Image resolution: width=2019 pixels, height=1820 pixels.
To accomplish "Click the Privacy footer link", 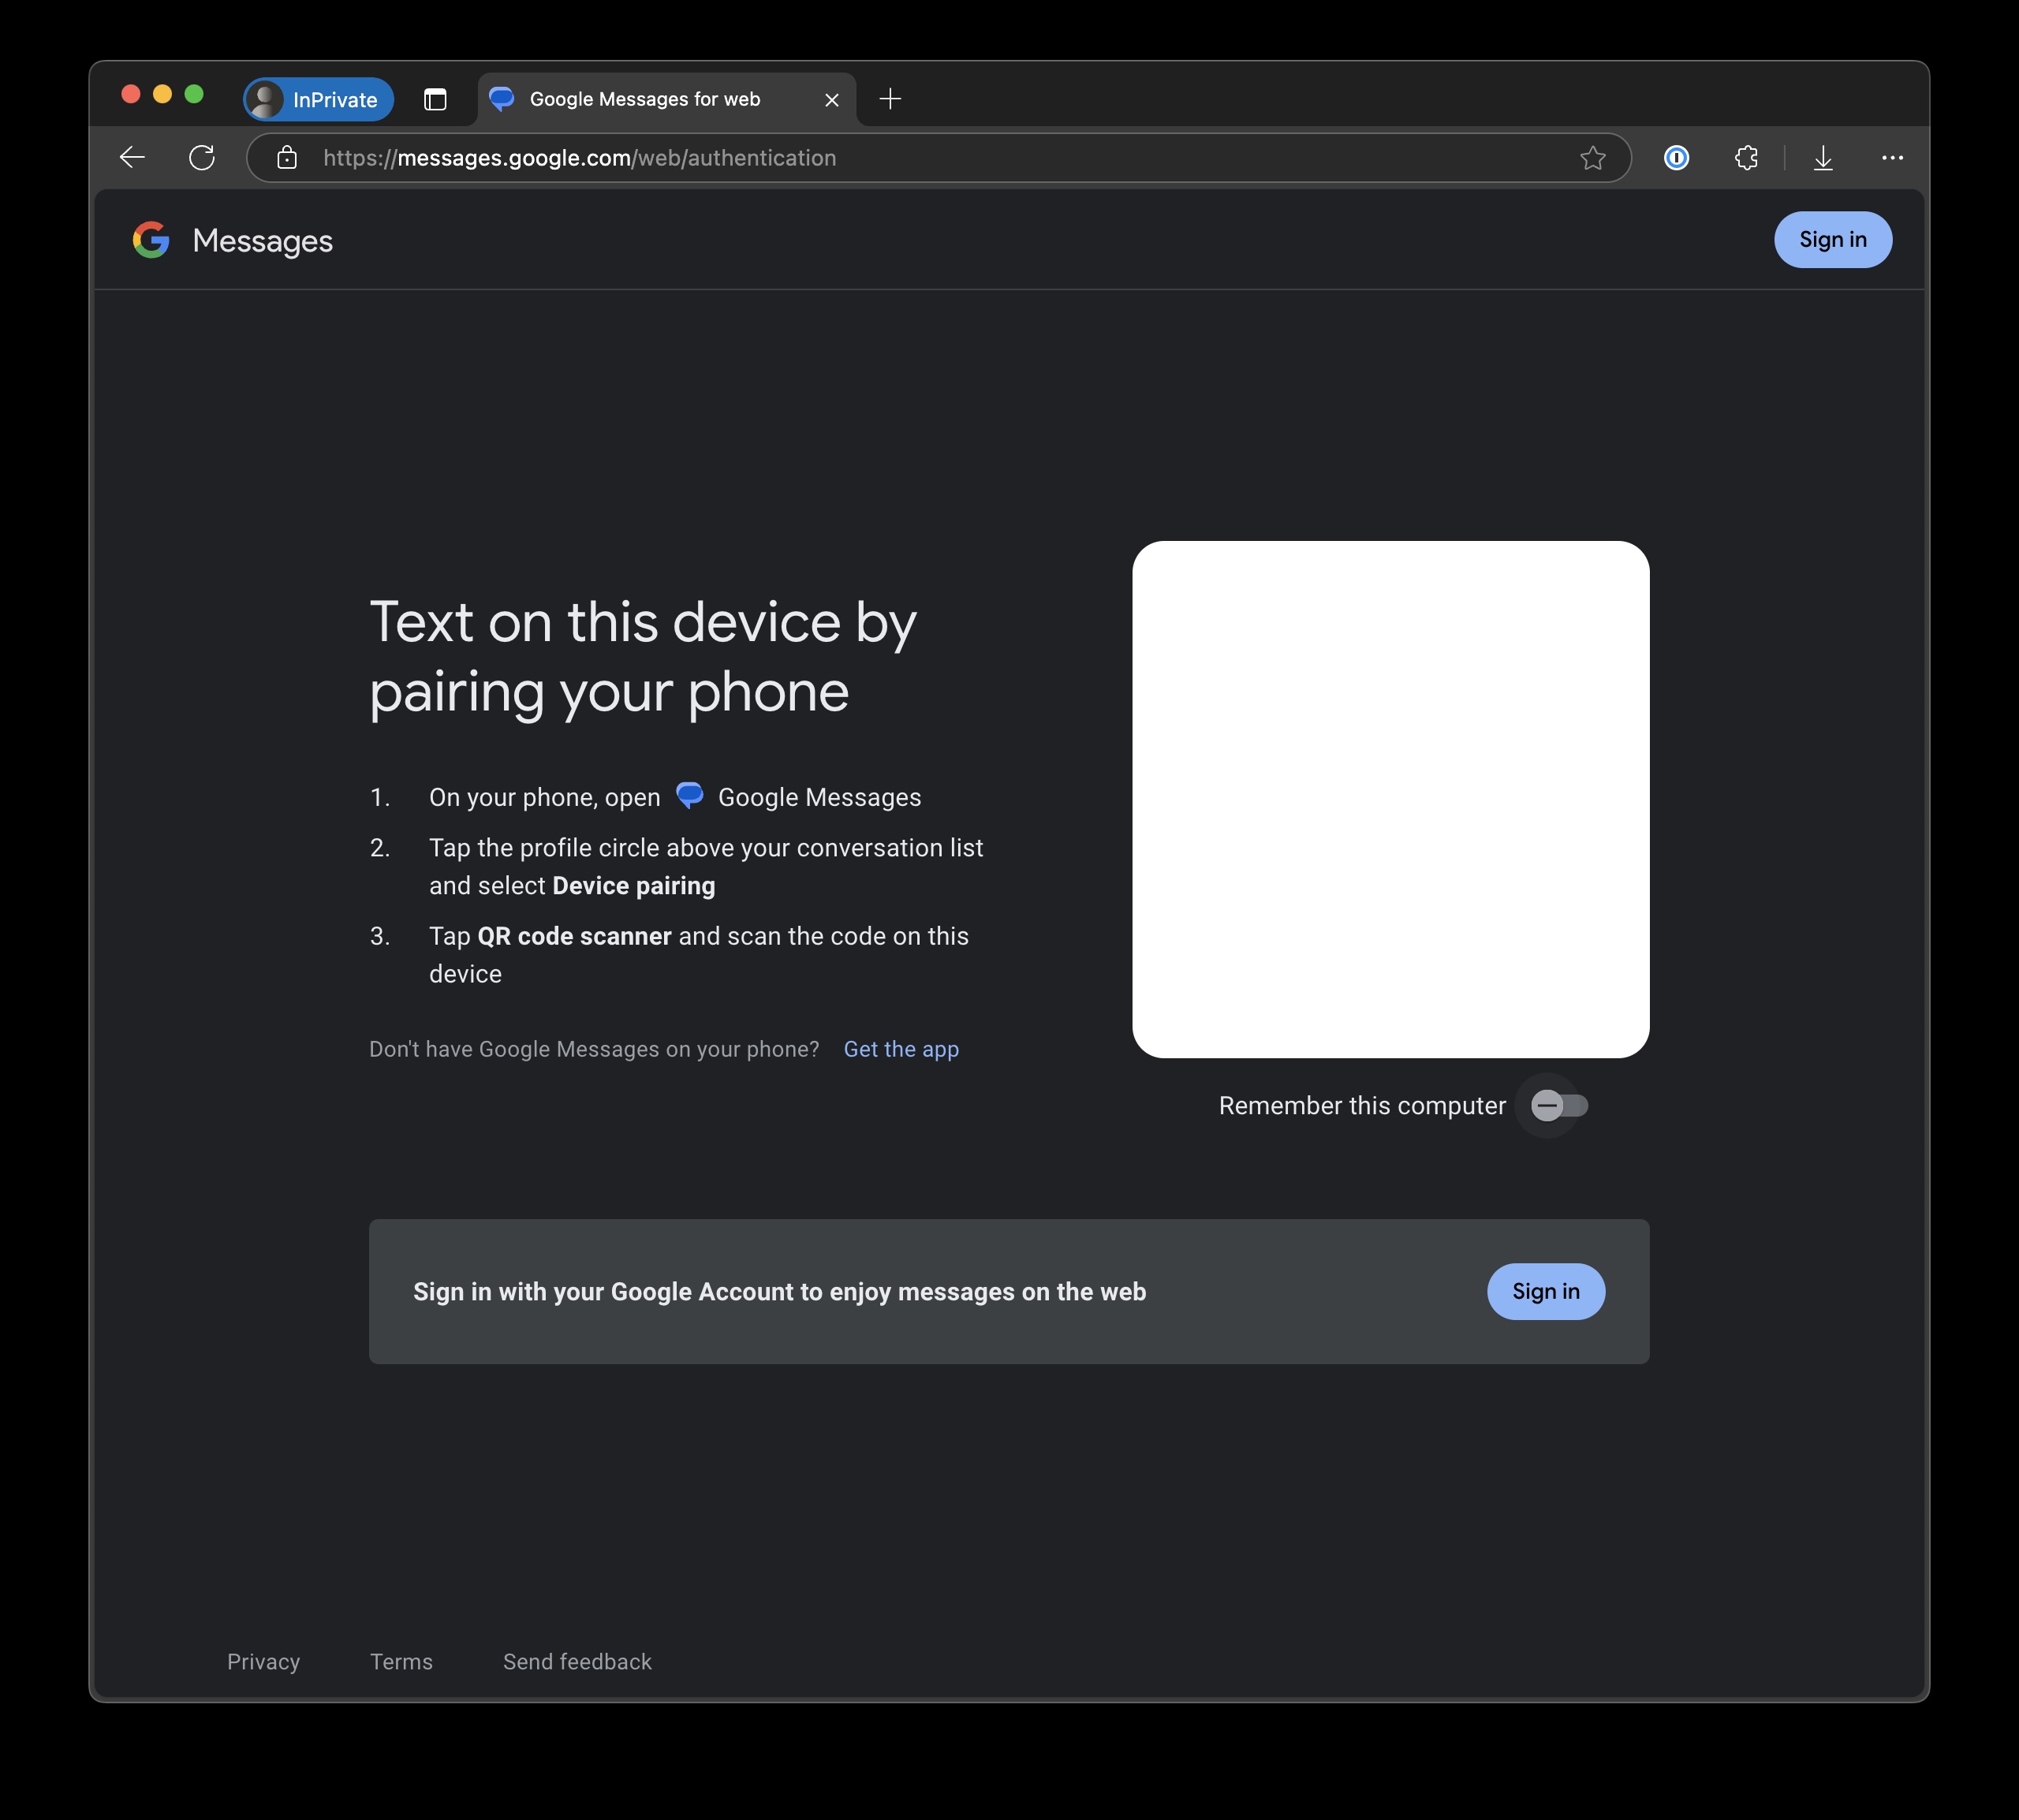I will (263, 1660).
